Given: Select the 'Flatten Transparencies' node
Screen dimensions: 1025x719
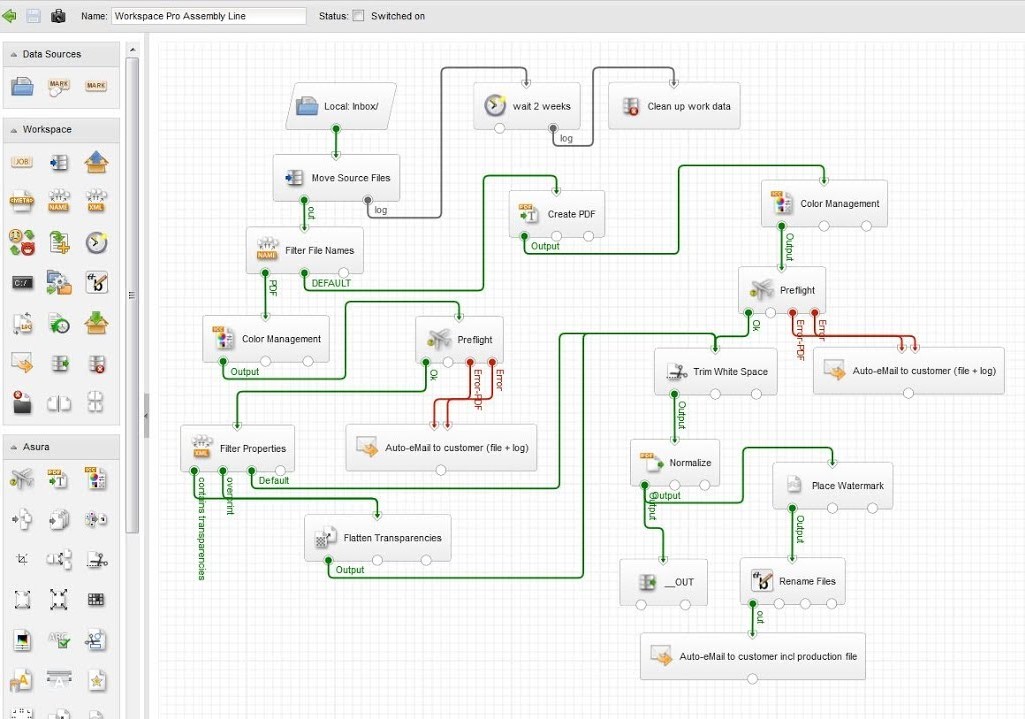Looking at the screenshot, I should point(378,538).
